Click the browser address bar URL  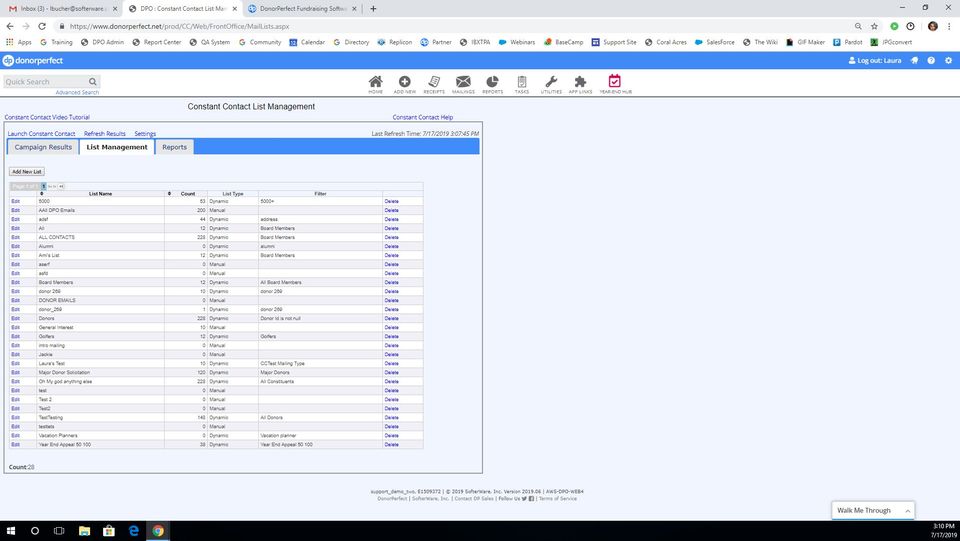click(x=179, y=26)
